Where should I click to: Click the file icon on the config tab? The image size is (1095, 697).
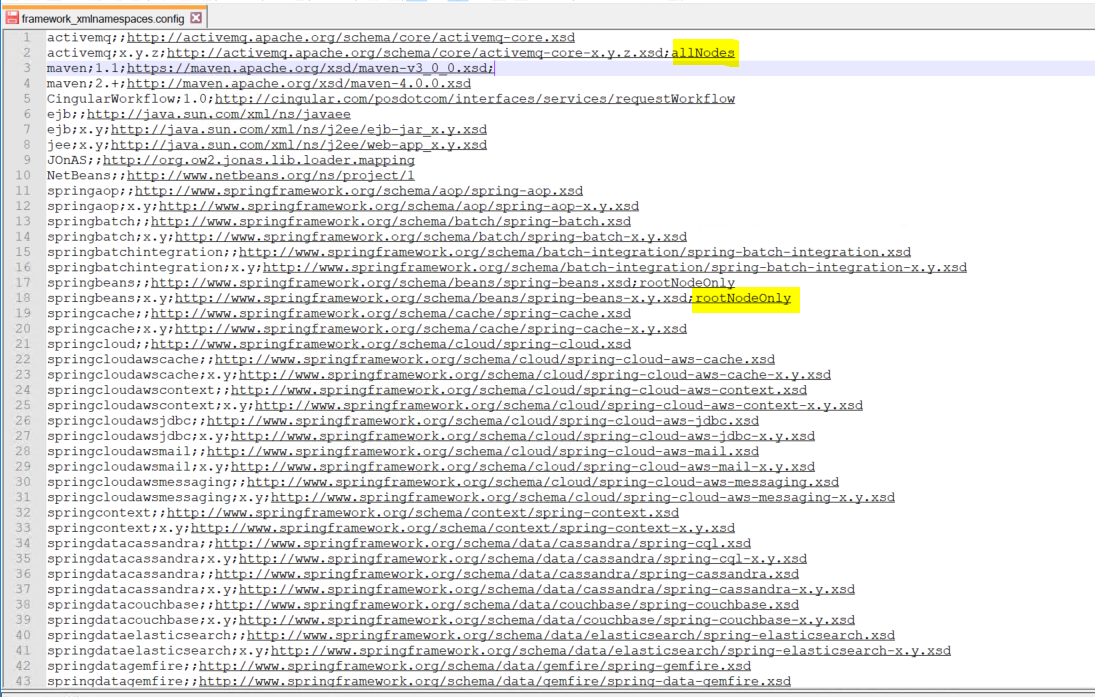12,18
